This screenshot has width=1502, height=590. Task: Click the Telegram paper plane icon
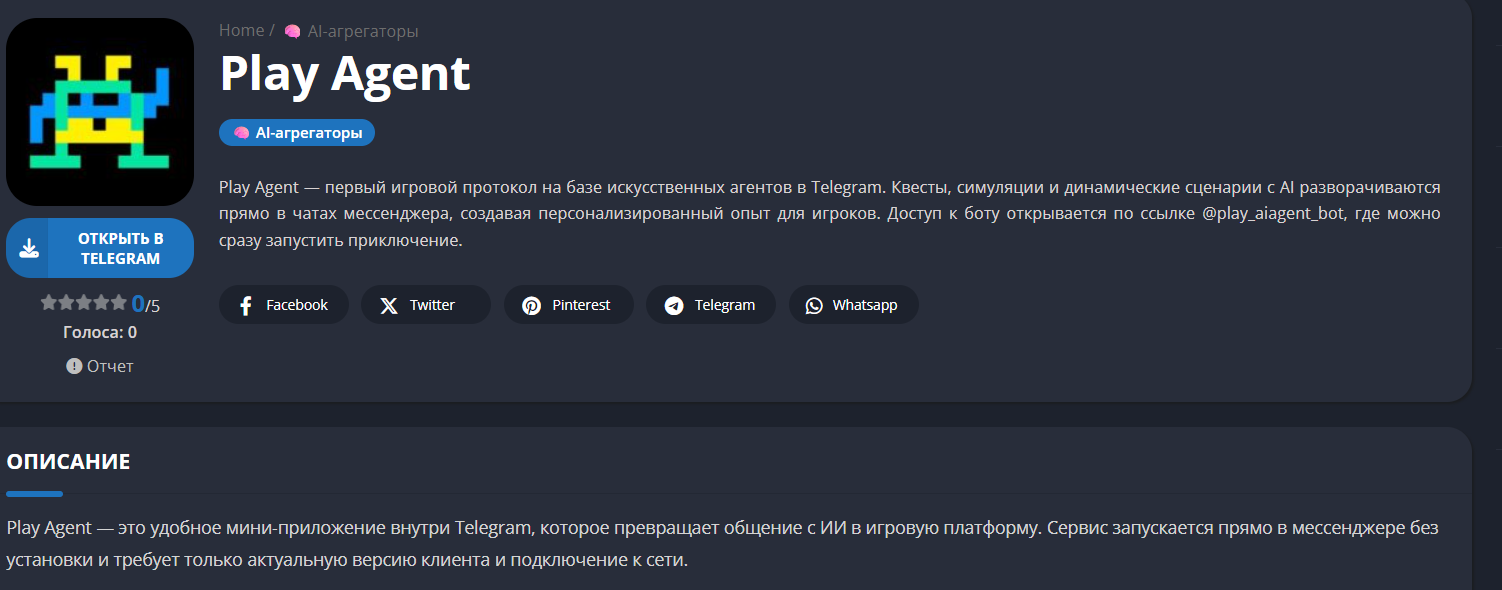click(x=675, y=306)
